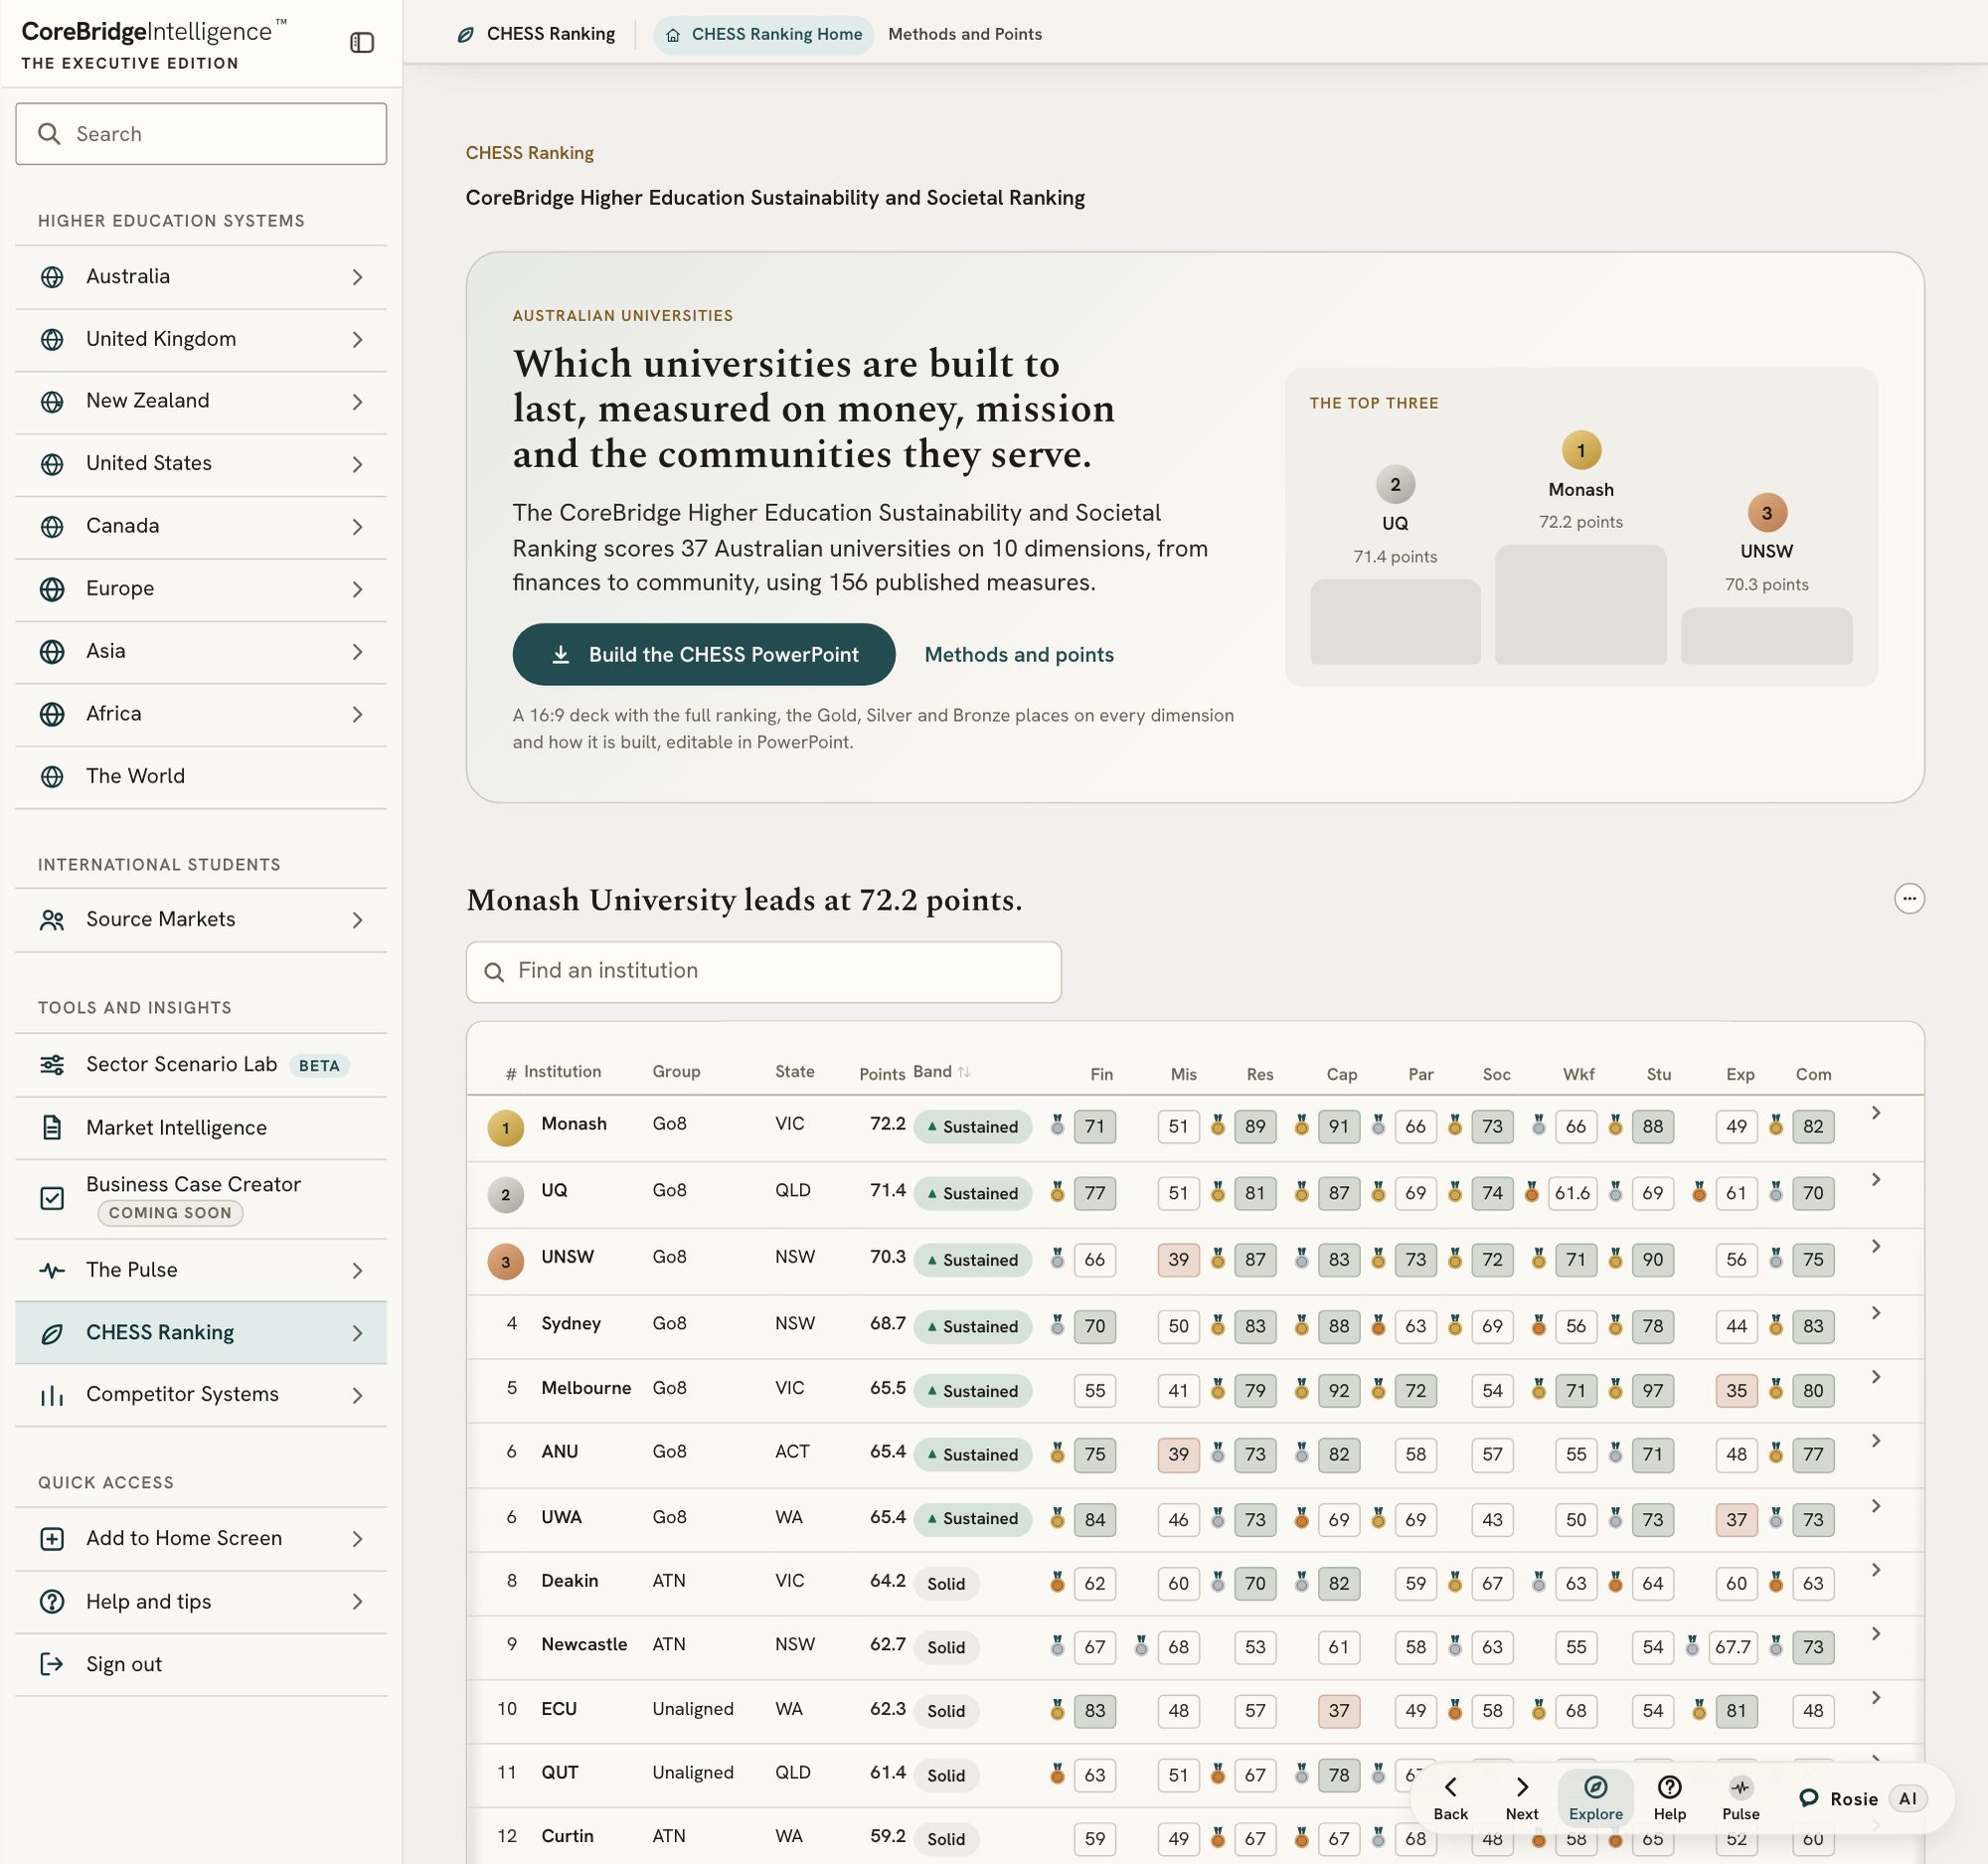Open the three-dots options menu for ranking
The image size is (1988, 1864).
pyautogui.click(x=1909, y=899)
